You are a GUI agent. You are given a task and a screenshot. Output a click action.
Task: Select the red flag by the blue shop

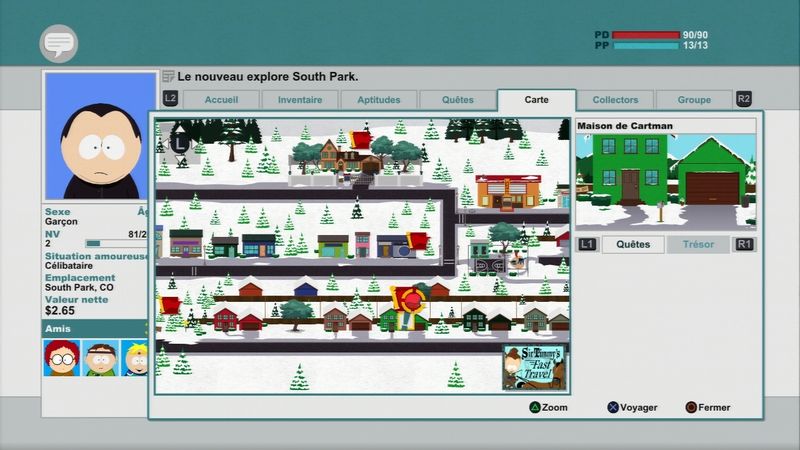pos(417,240)
